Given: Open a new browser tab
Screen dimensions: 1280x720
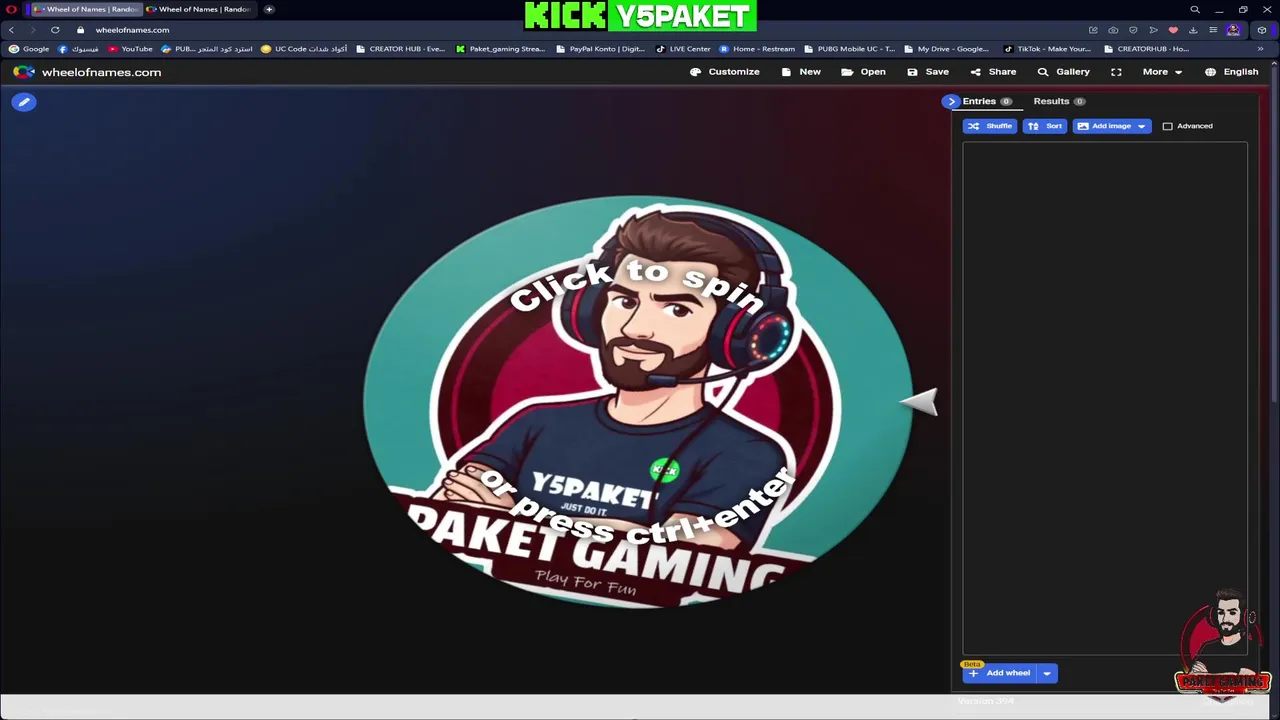Looking at the screenshot, I should point(269,9).
